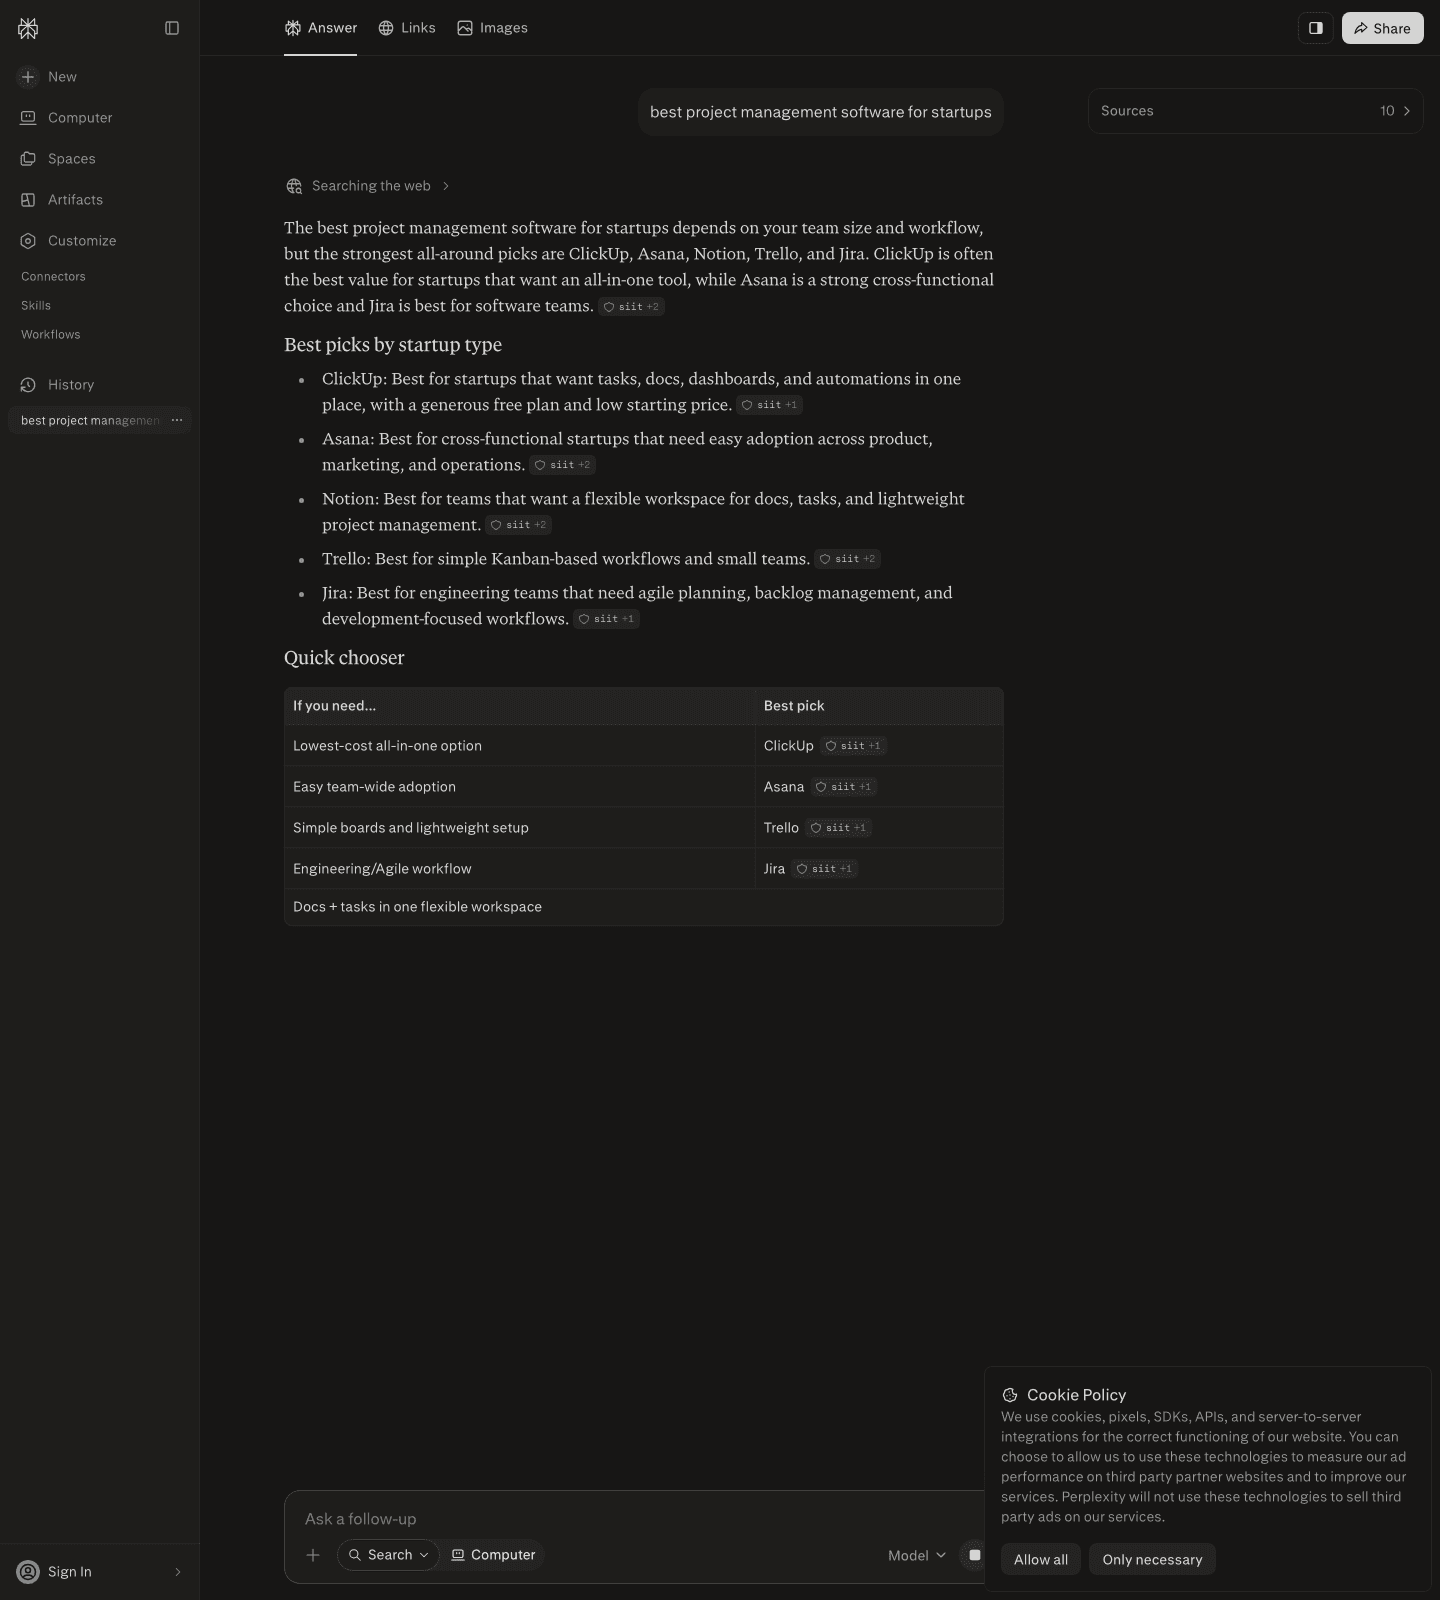
Task: Choose 'Only necessary' cookies
Action: [x=1152, y=1559]
